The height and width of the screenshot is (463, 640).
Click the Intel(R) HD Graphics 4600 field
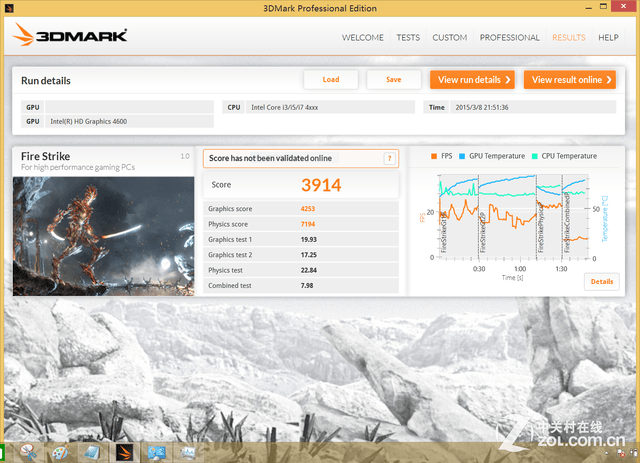(129, 121)
